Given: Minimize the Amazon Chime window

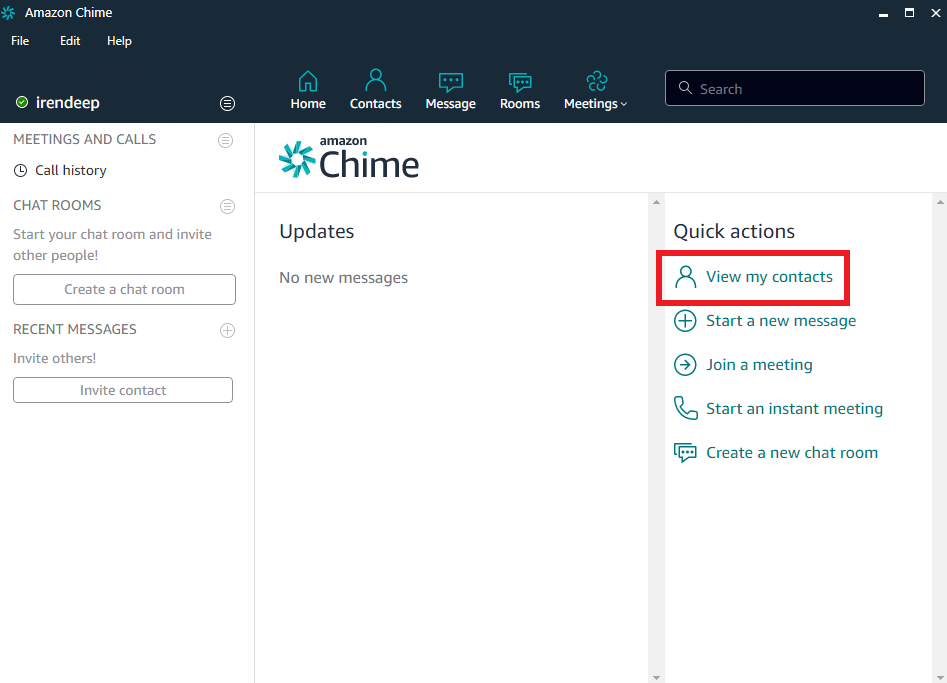Looking at the screenshot, I should pos(883,13).
